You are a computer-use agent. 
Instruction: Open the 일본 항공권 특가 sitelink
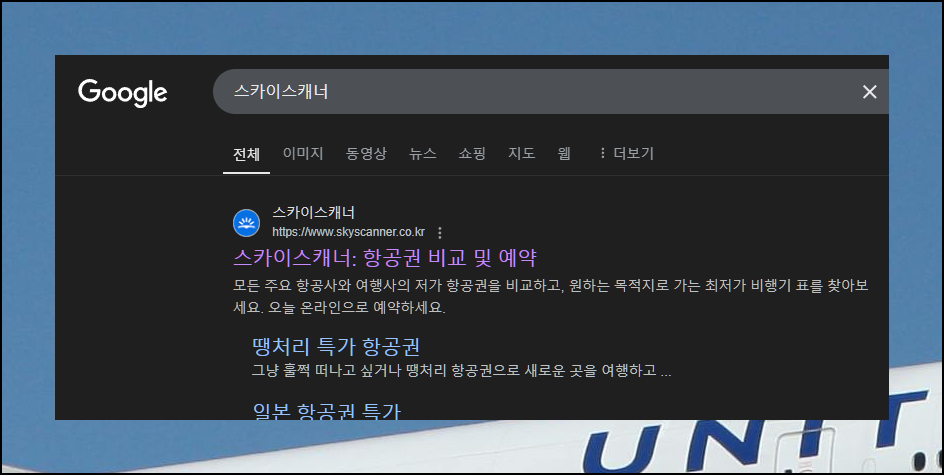pyautogui.click(x=327, y=411)
